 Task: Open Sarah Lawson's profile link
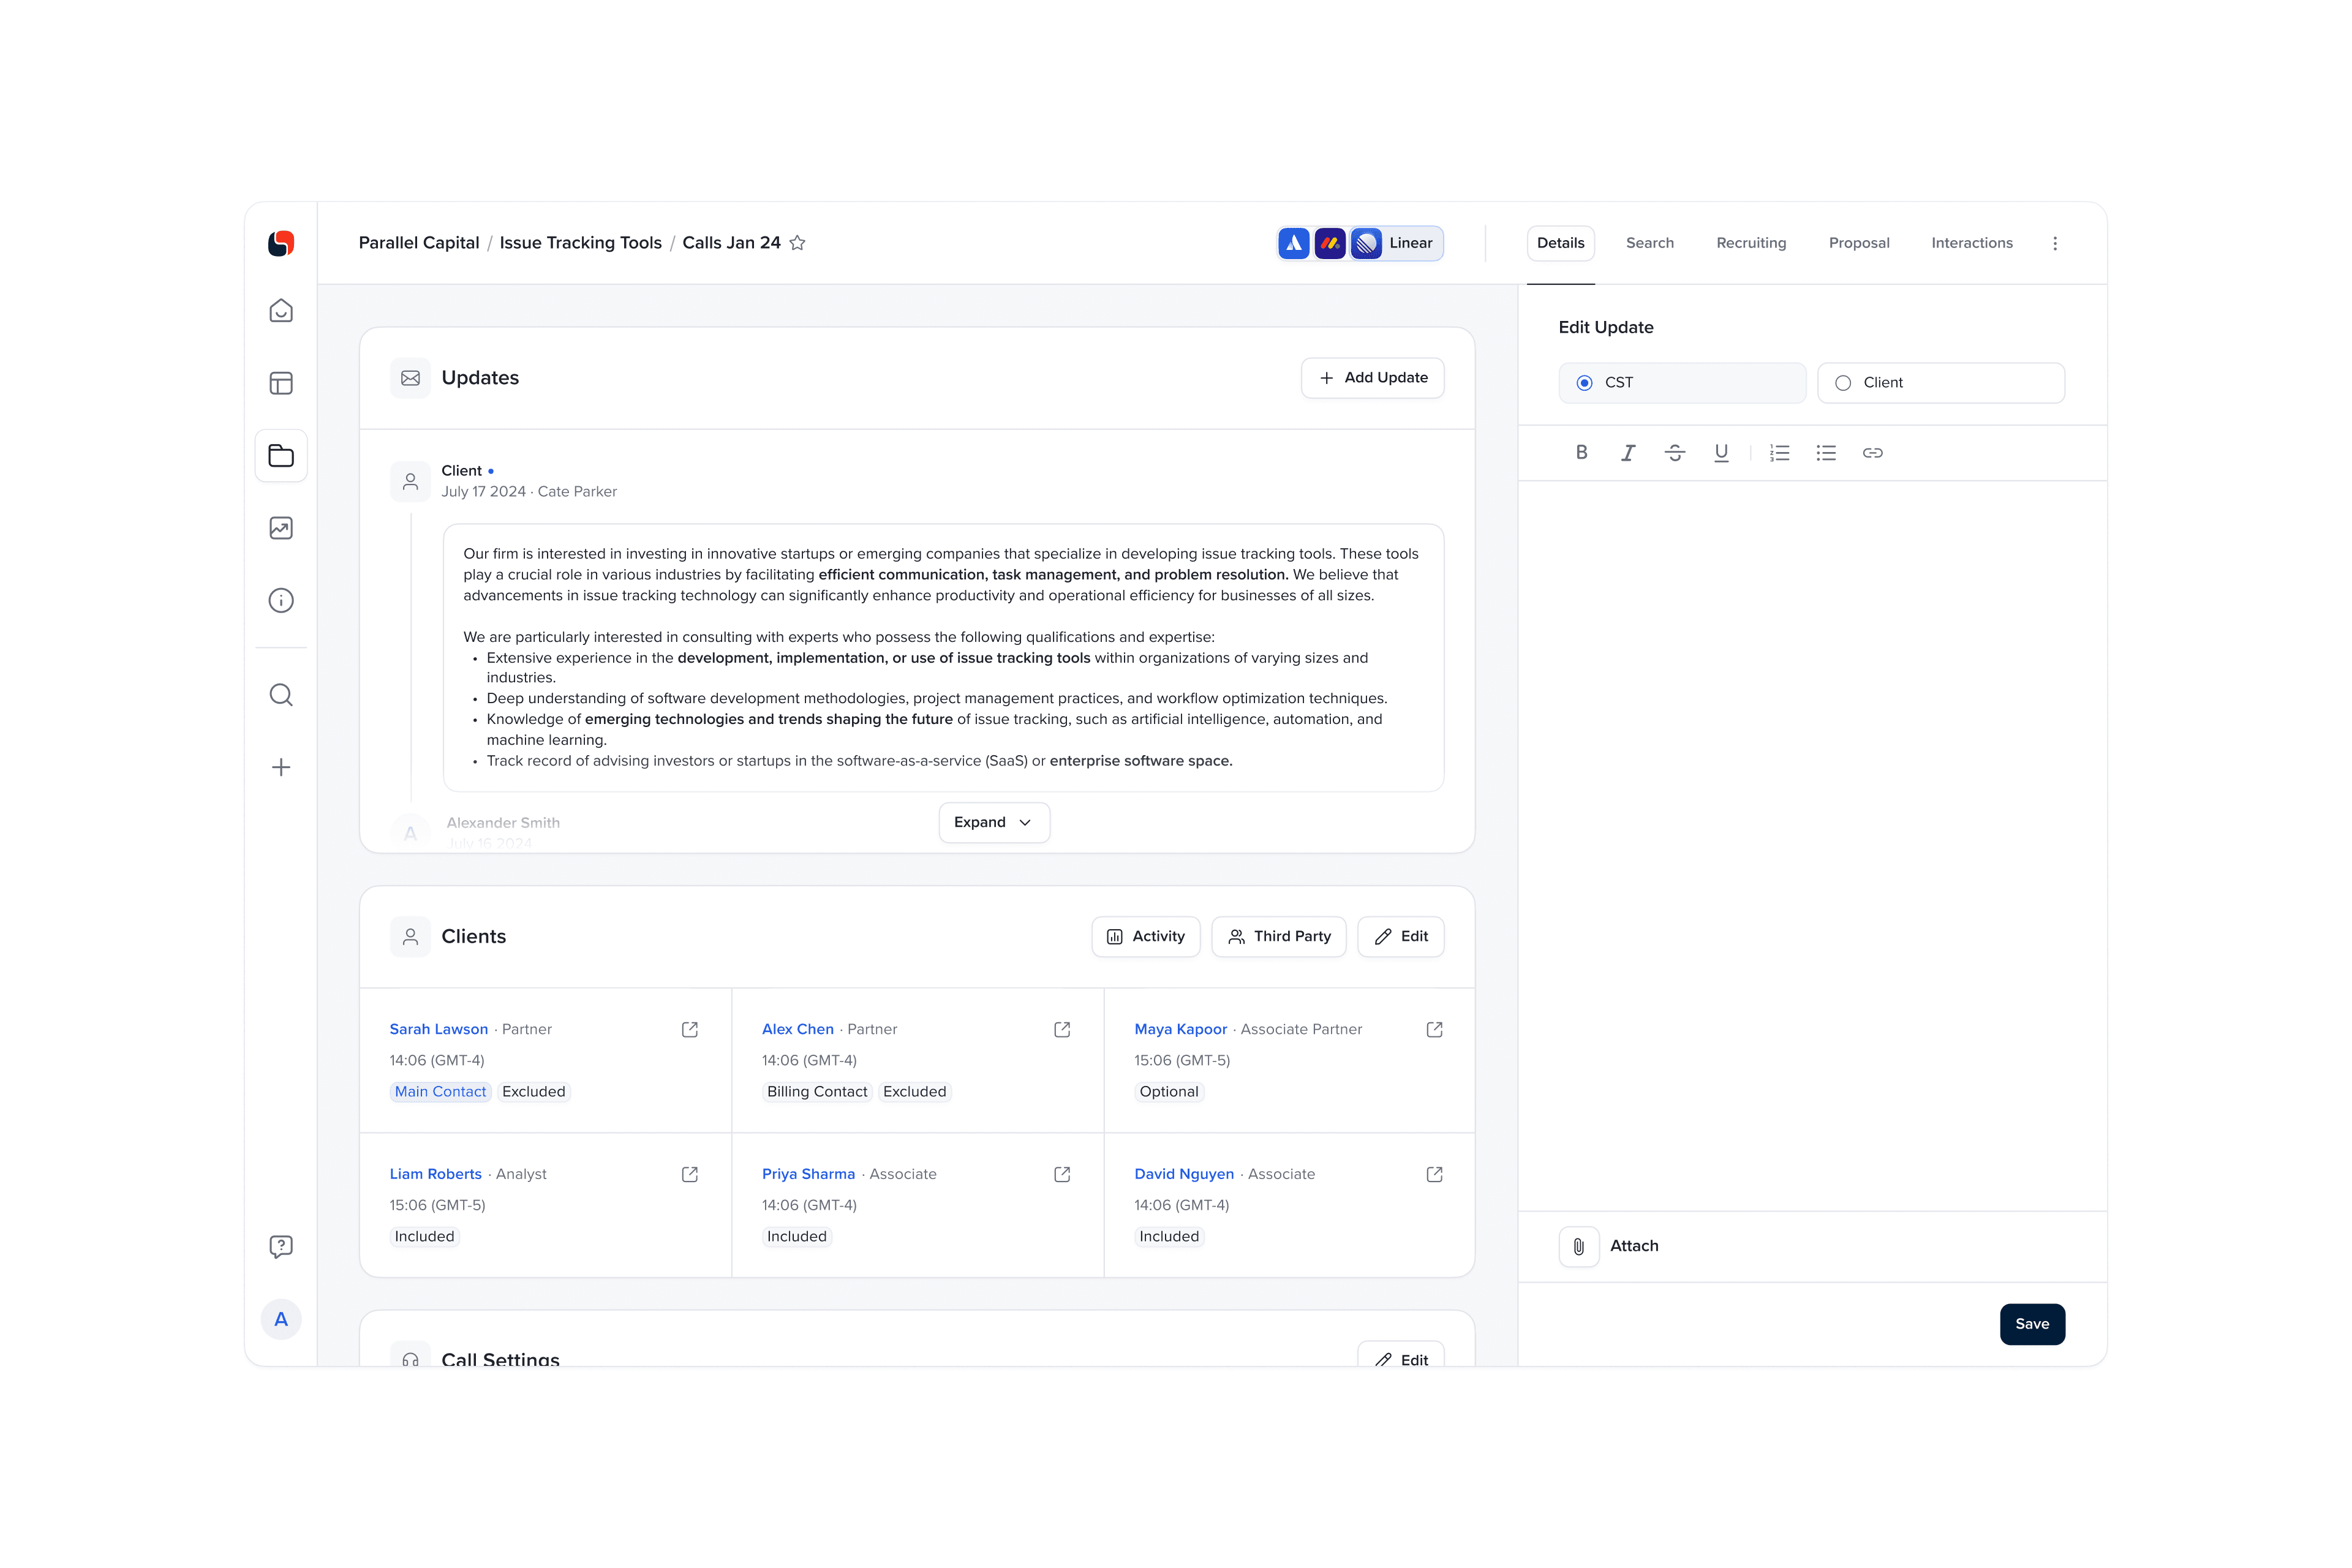pos(439,1029)
